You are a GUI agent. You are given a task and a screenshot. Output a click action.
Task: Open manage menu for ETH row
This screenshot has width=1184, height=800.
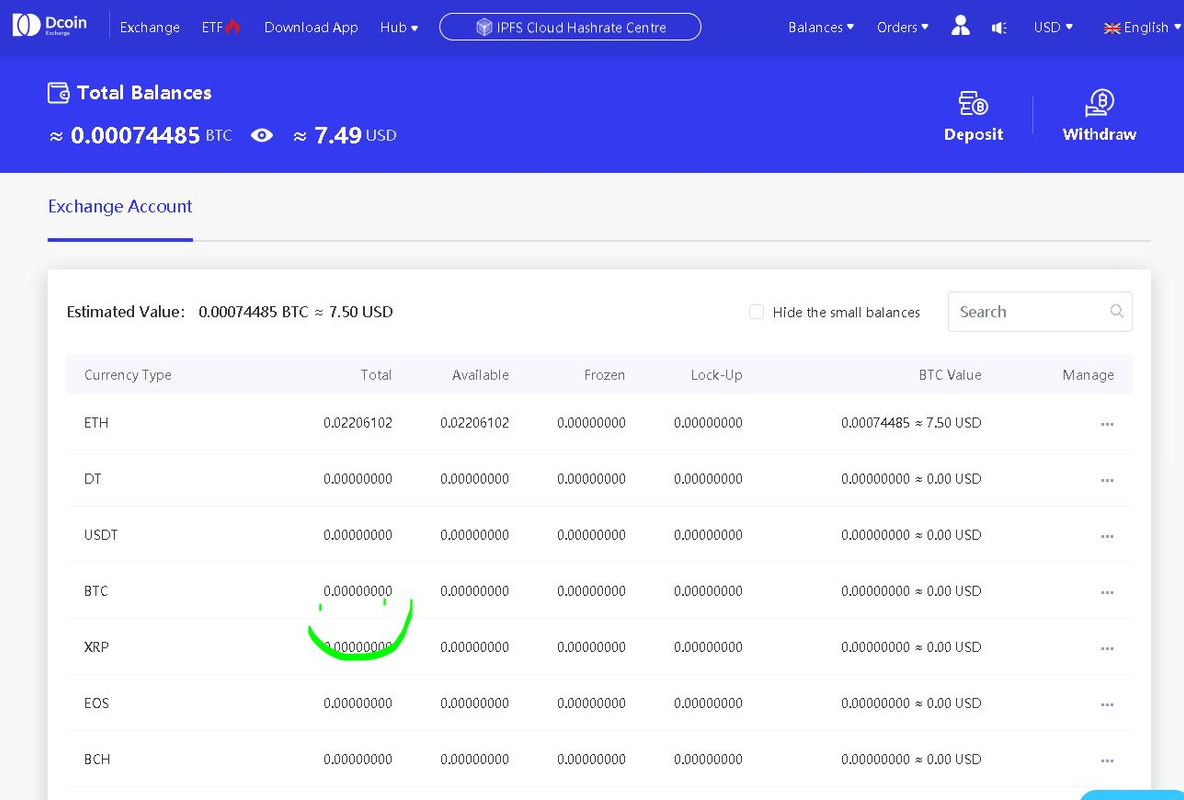[x=1107, y=424]
